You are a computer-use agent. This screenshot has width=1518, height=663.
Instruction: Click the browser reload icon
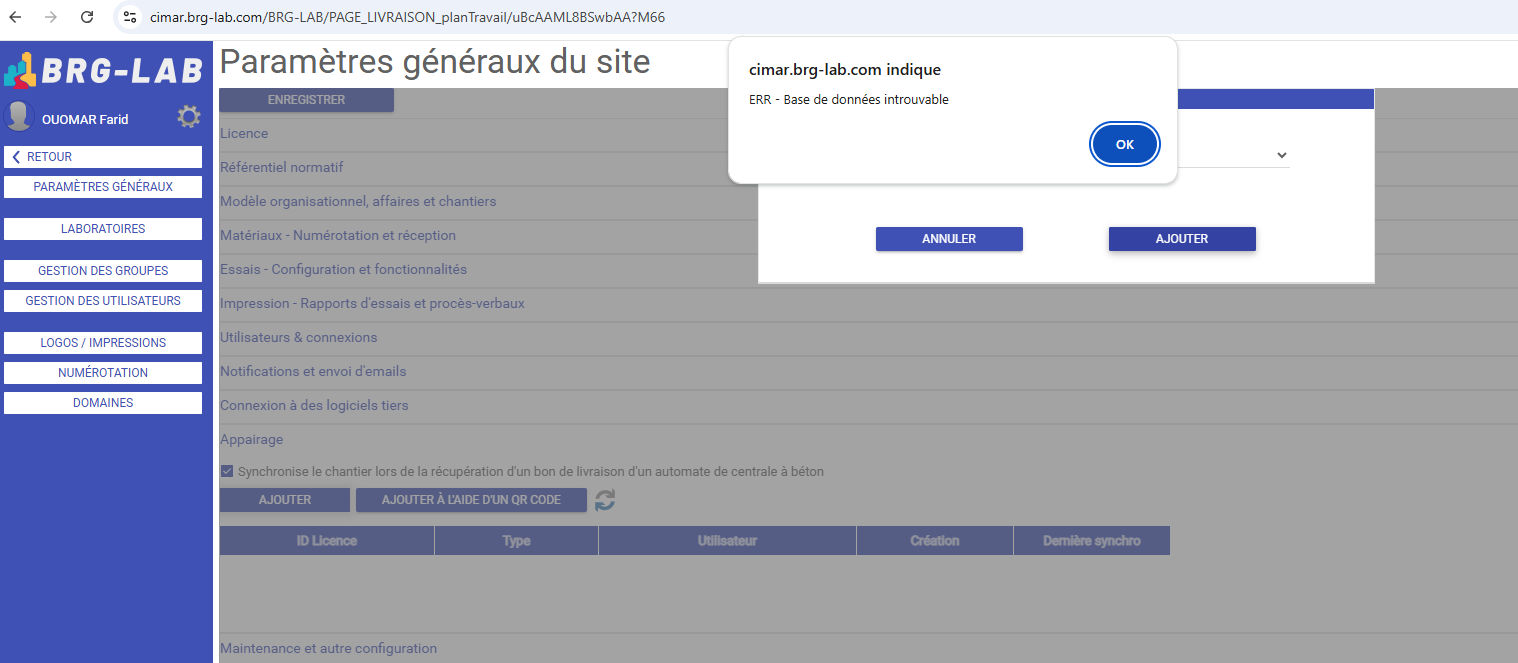pyautogui.click(x=87, y=17)
